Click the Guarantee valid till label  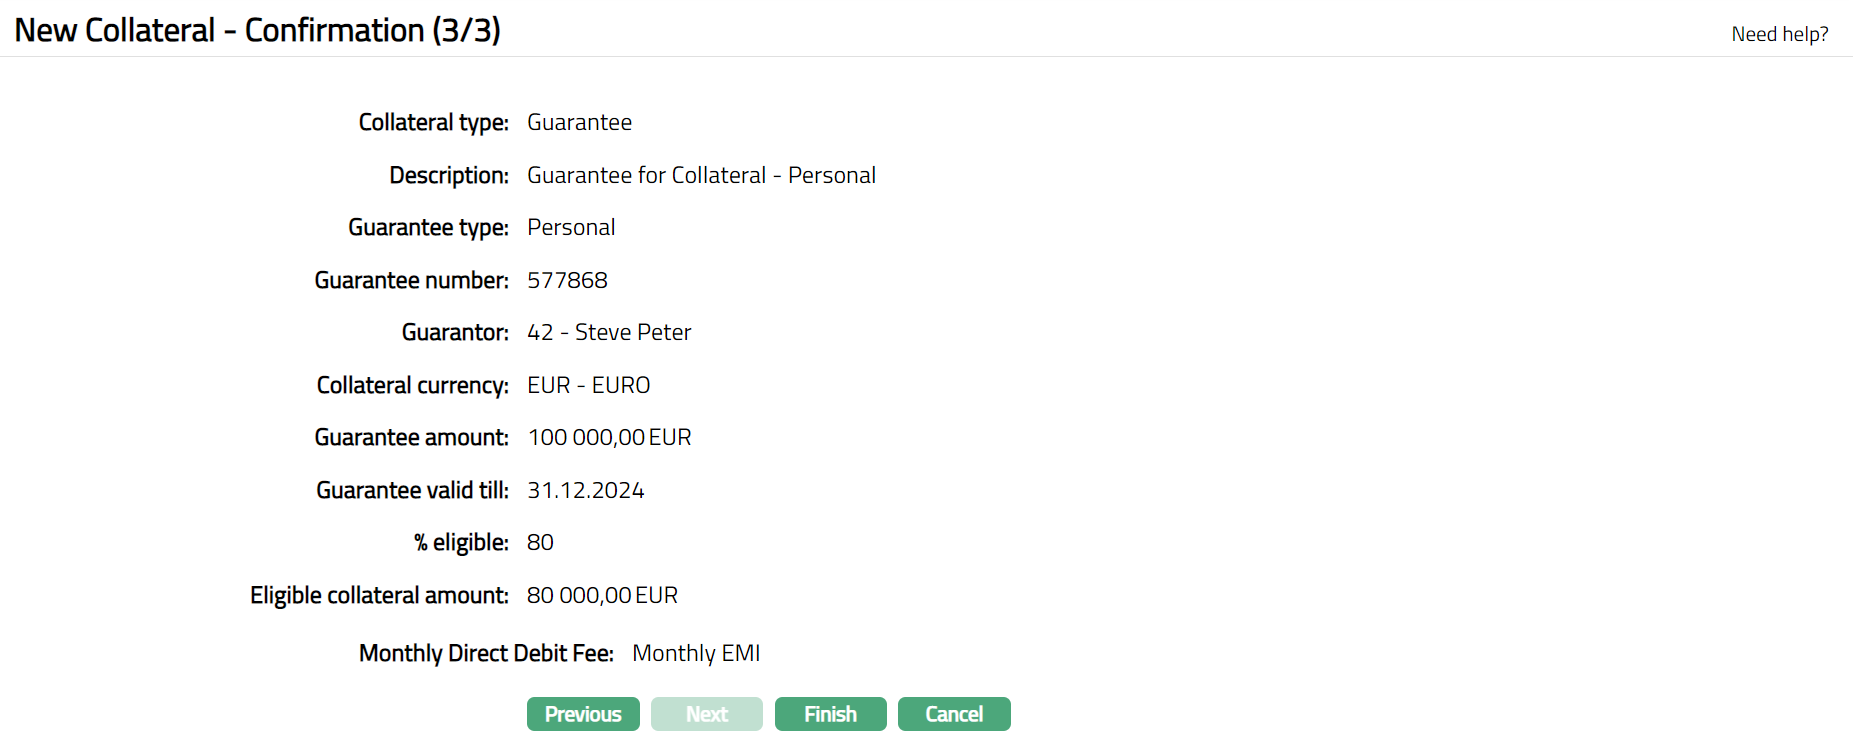(412, 490)
